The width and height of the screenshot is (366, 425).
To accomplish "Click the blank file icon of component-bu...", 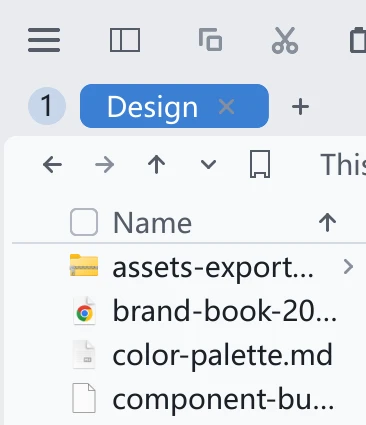I will pyautogui.click(x=84, y=398).
